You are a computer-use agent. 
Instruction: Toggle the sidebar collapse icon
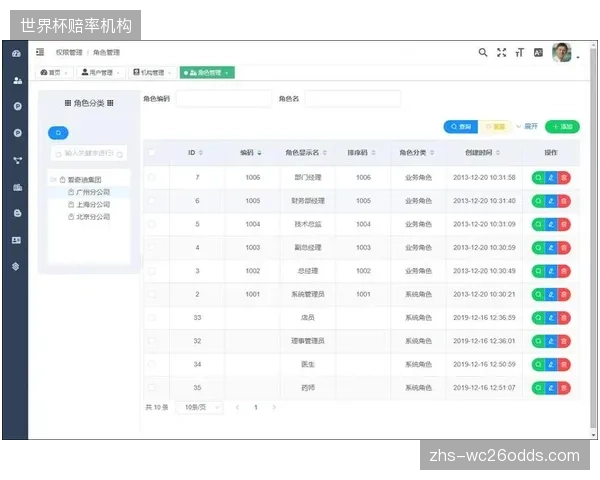(40, 52)
